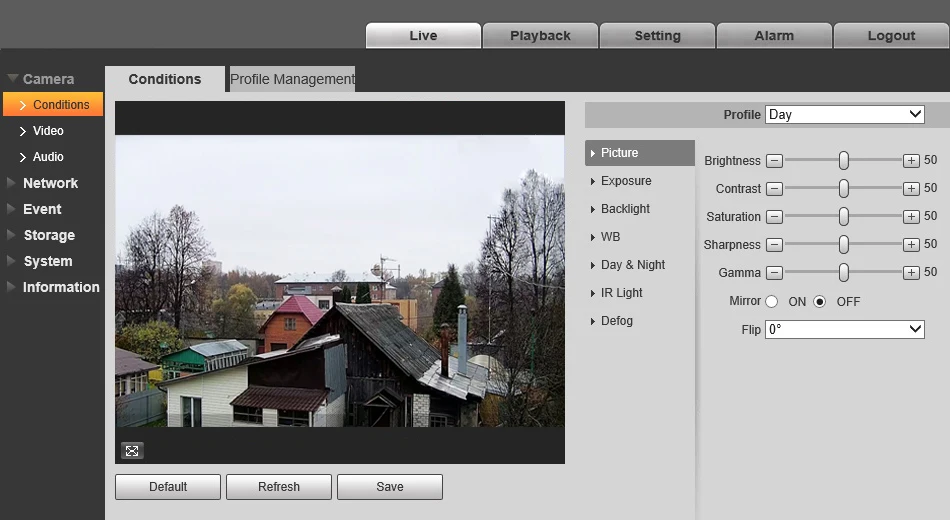This screenshot has width=950, height=520.
Task: Click the Sharpness slider handle
Action: [x=843, y=244]
